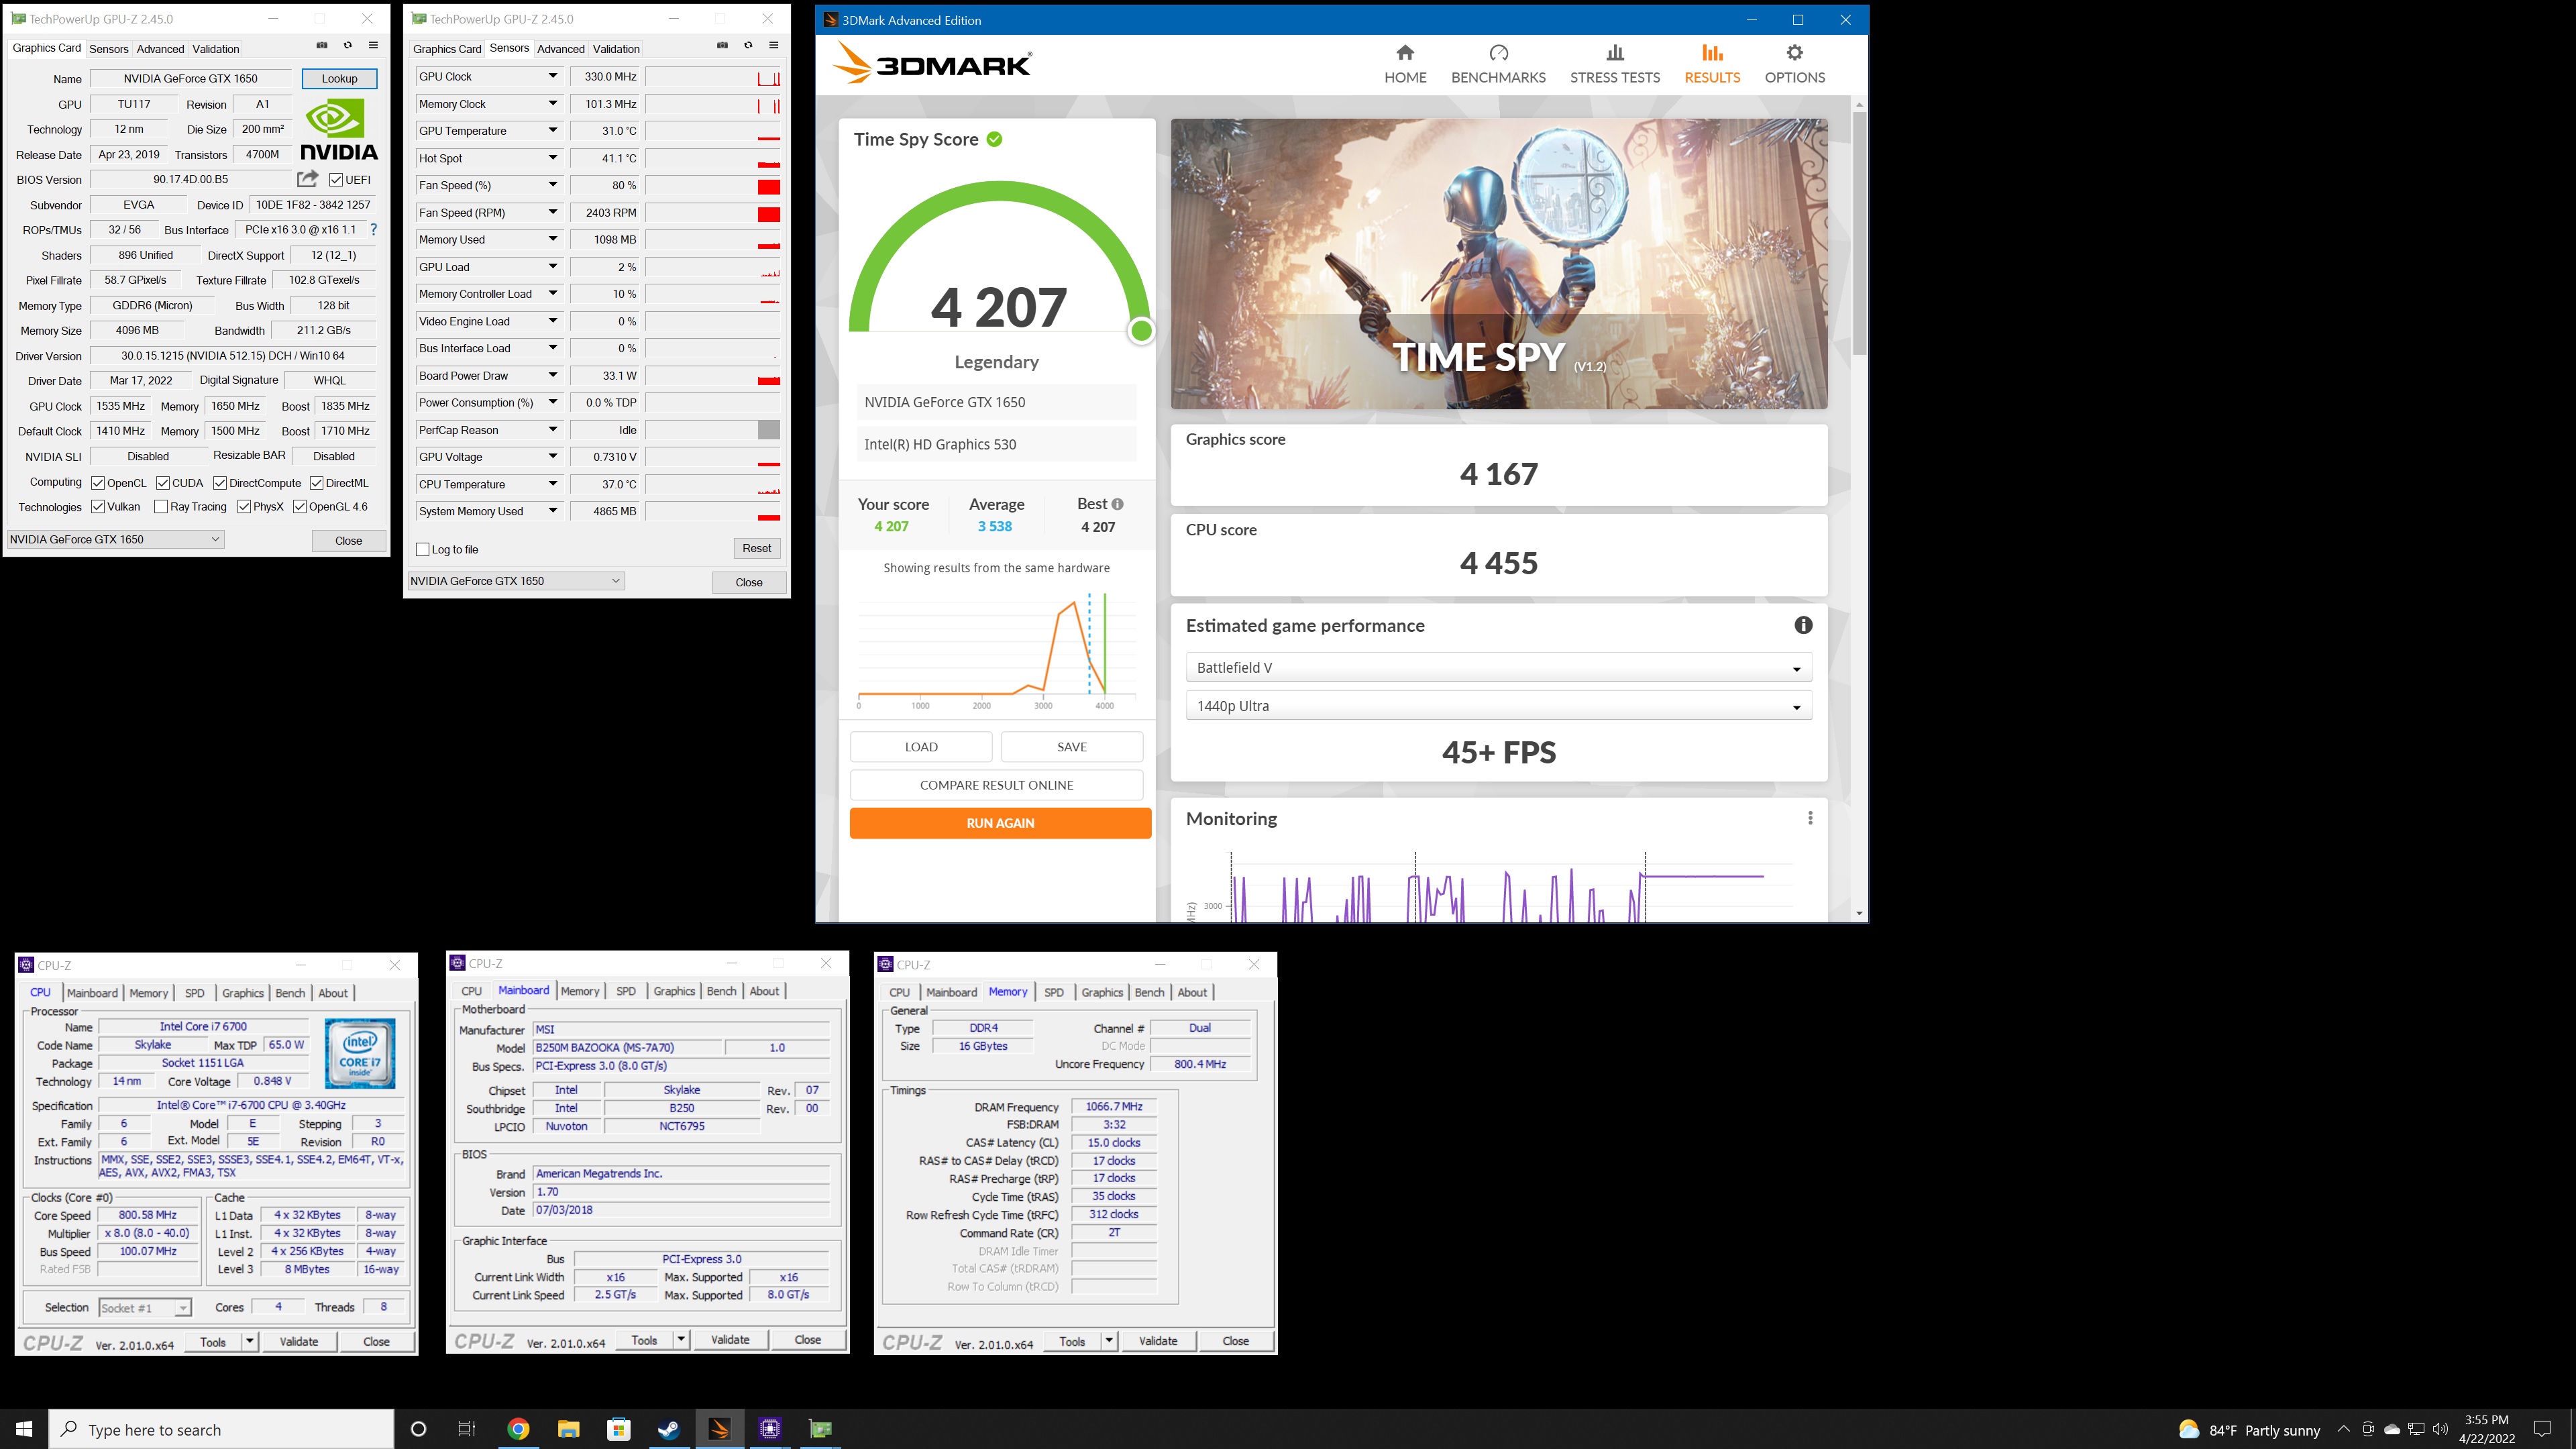This screenshot has height=1449, width=2576.
Task: Switch to Validation tab in GPU-Z Graphics Card window
Action: [216, 49]
